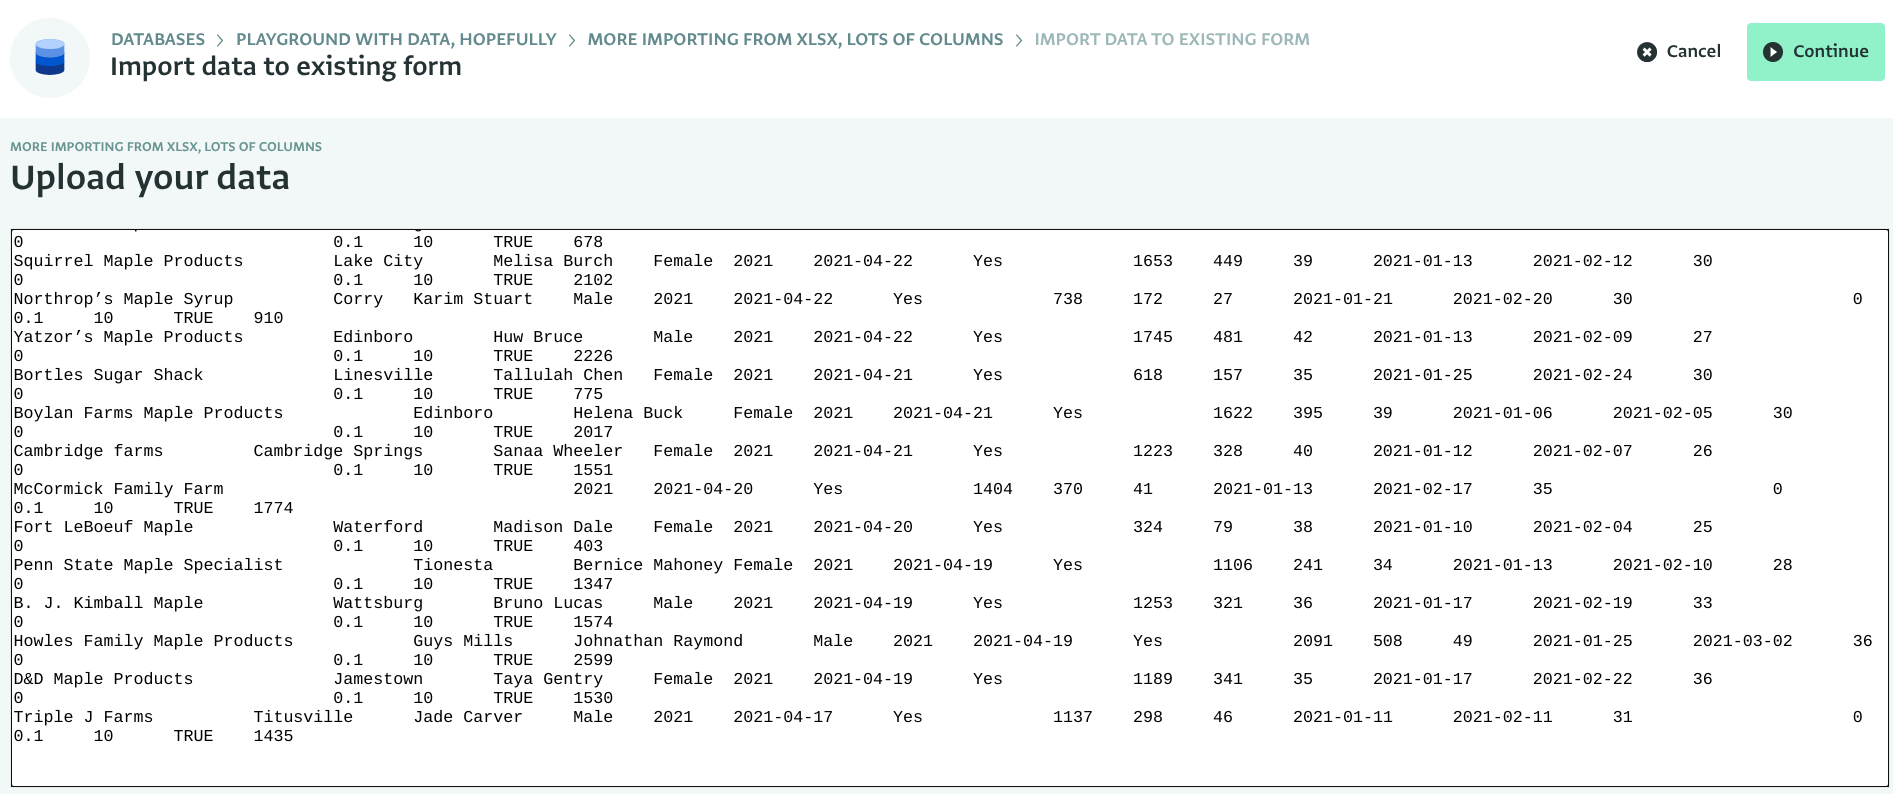Click 'Wattsburg' town text
Viewport: 1893px width, 794px height.
(x=378, y=603)
